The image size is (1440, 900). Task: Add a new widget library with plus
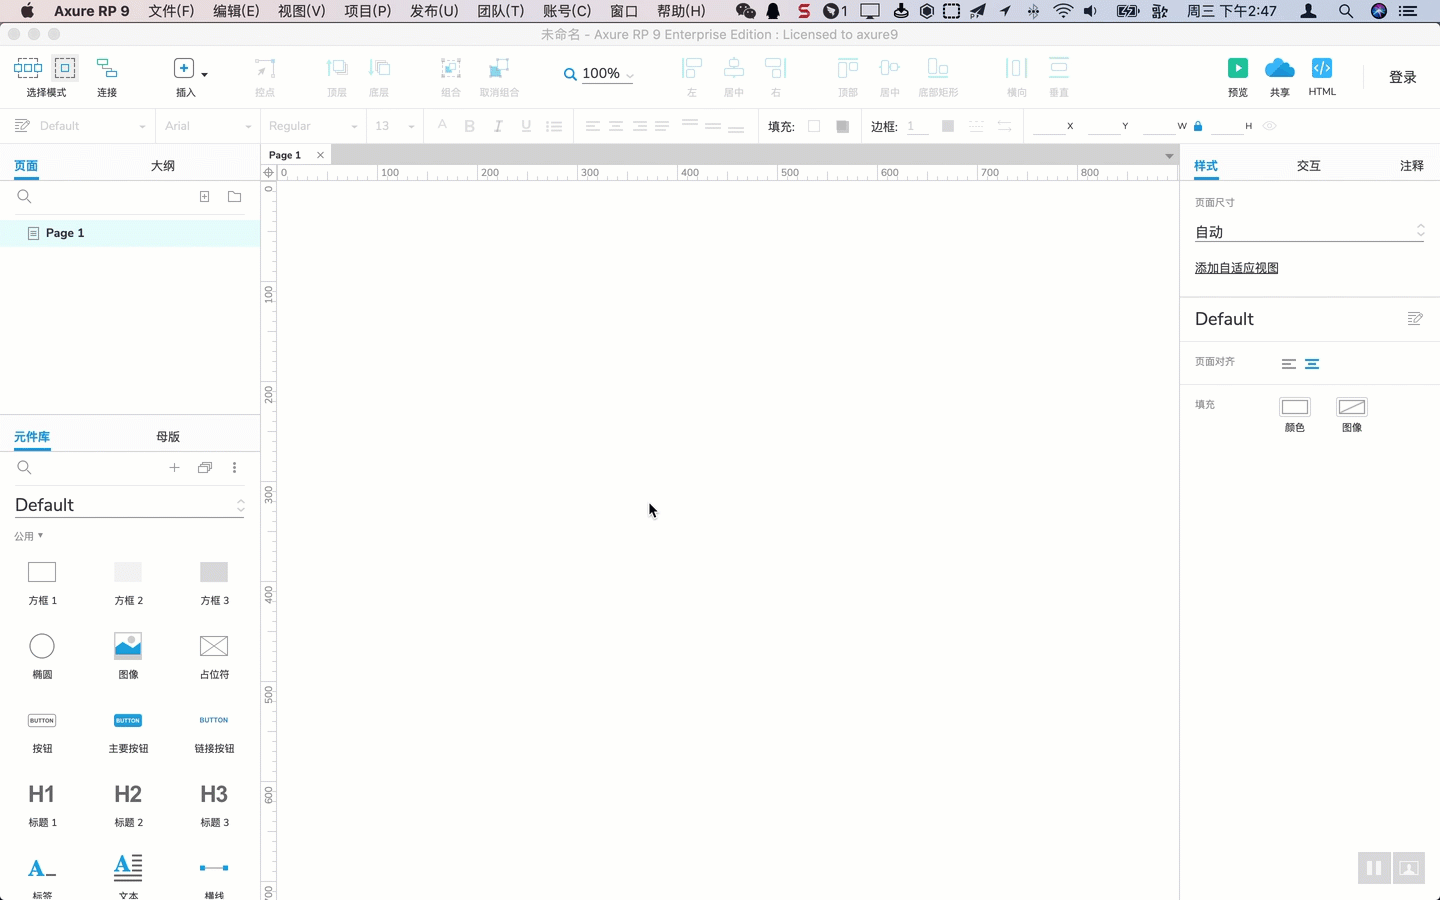point(174,468)
